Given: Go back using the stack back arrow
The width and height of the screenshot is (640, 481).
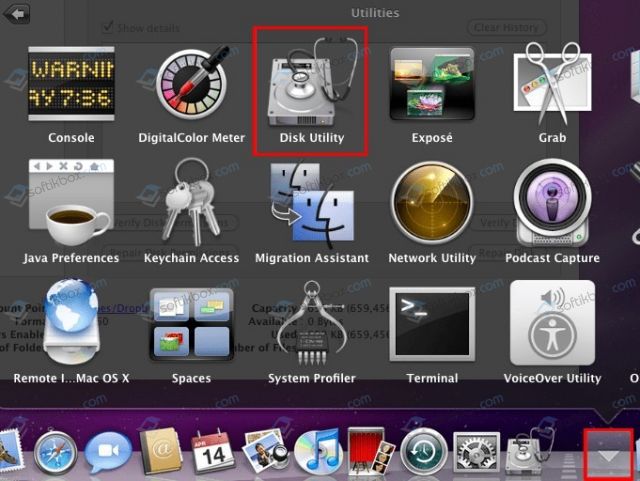Looking at the screenshot, I should [16, 14].
